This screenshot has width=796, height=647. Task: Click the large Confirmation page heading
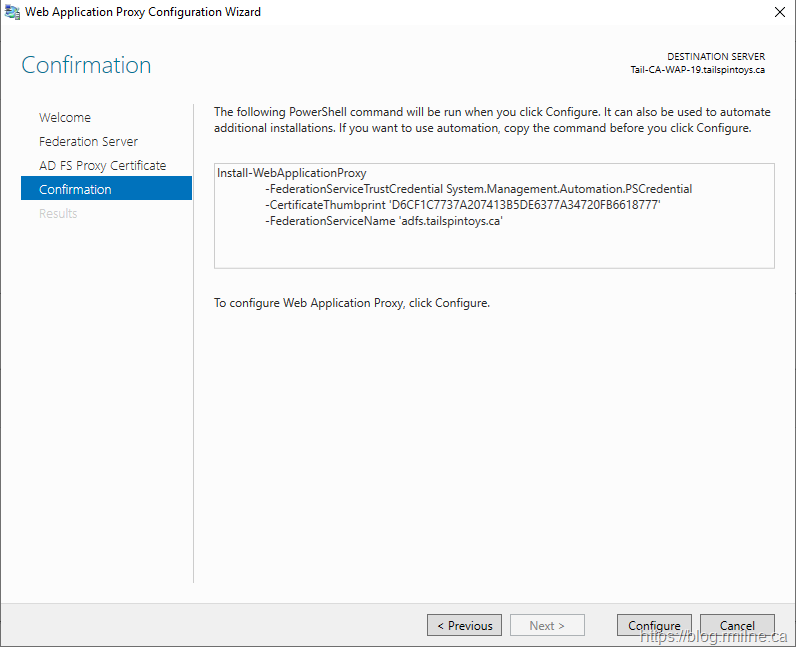click(x=86, y=65)
